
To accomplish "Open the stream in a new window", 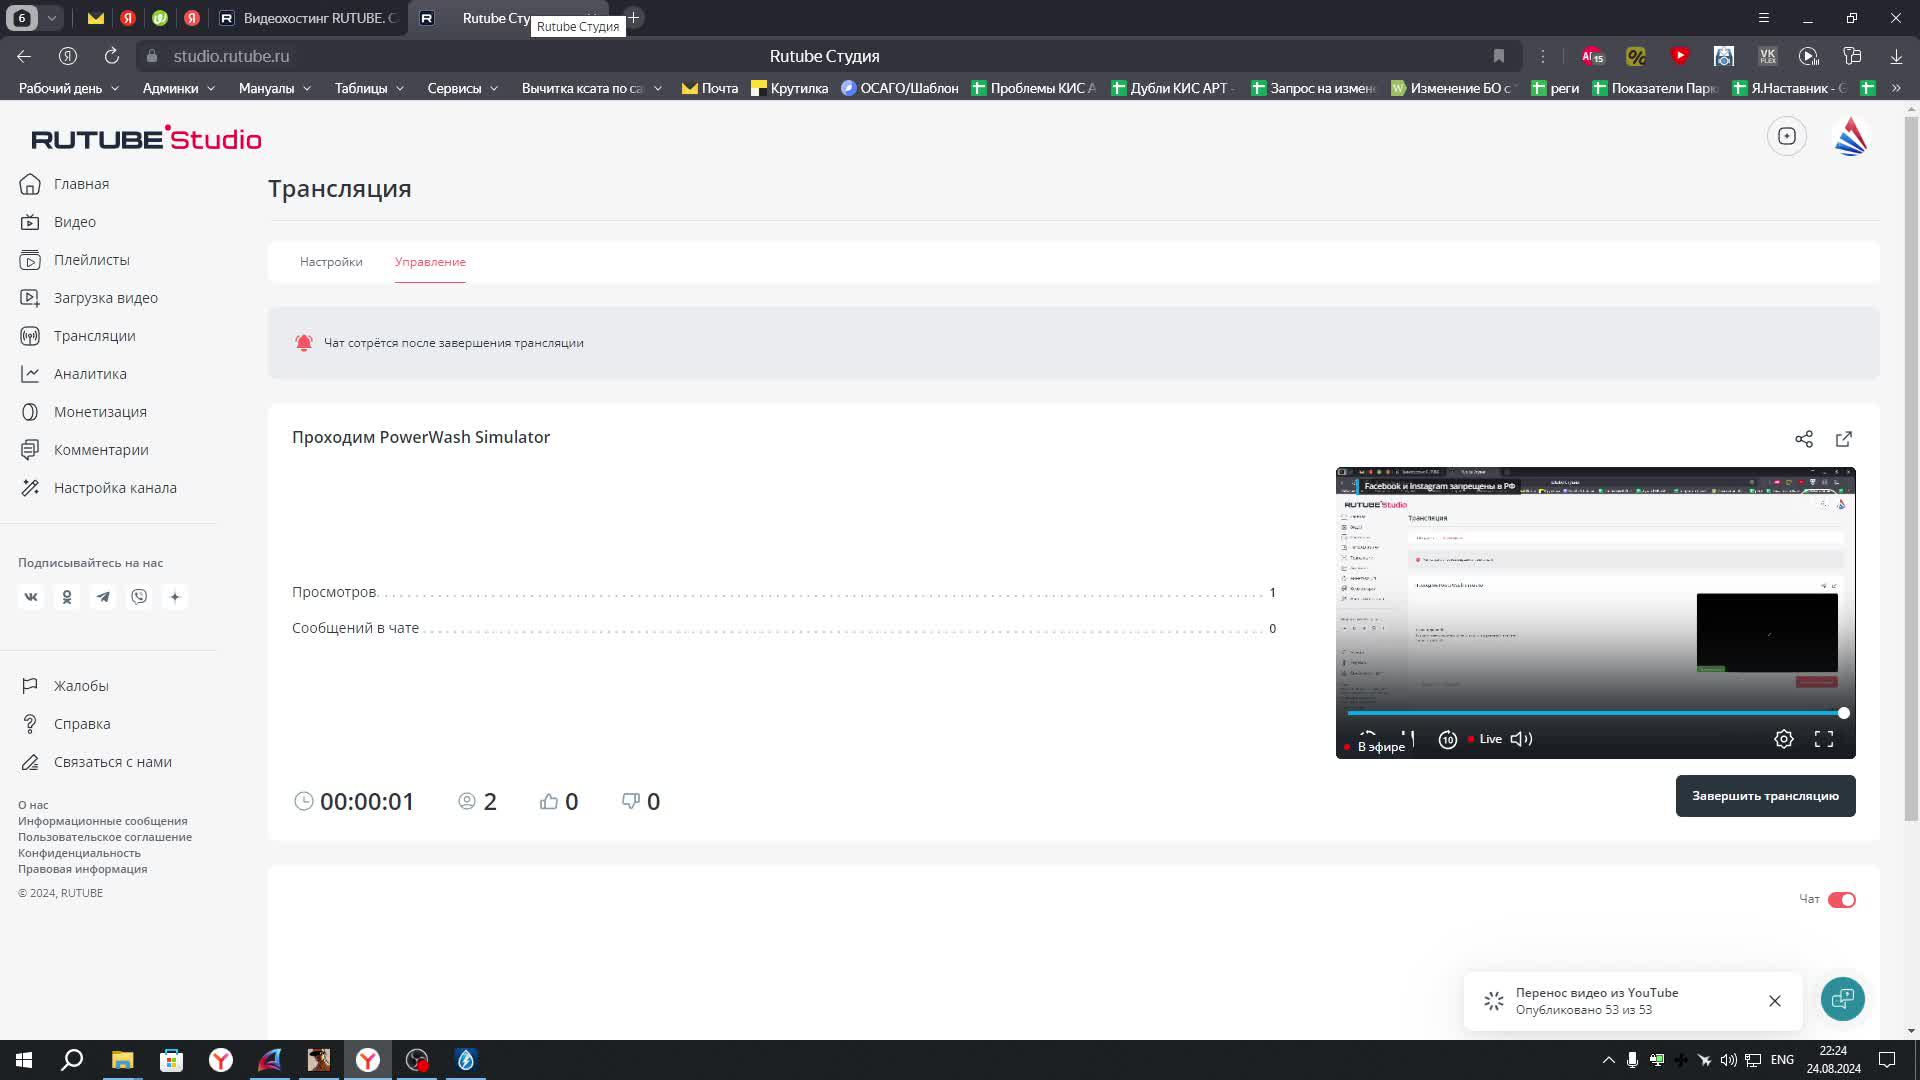I will point(1843,439).
